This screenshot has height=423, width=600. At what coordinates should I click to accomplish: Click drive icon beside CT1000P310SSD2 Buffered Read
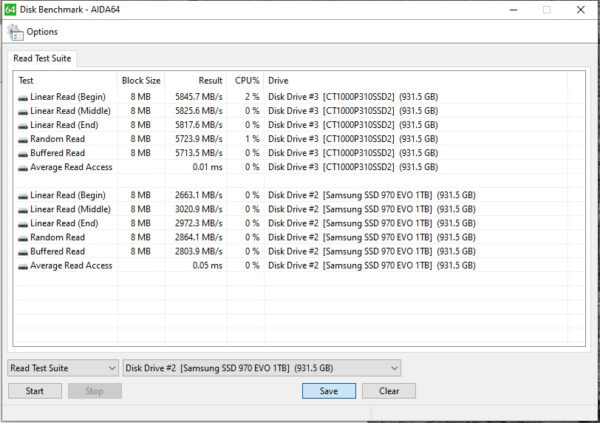tap(23, 154)
